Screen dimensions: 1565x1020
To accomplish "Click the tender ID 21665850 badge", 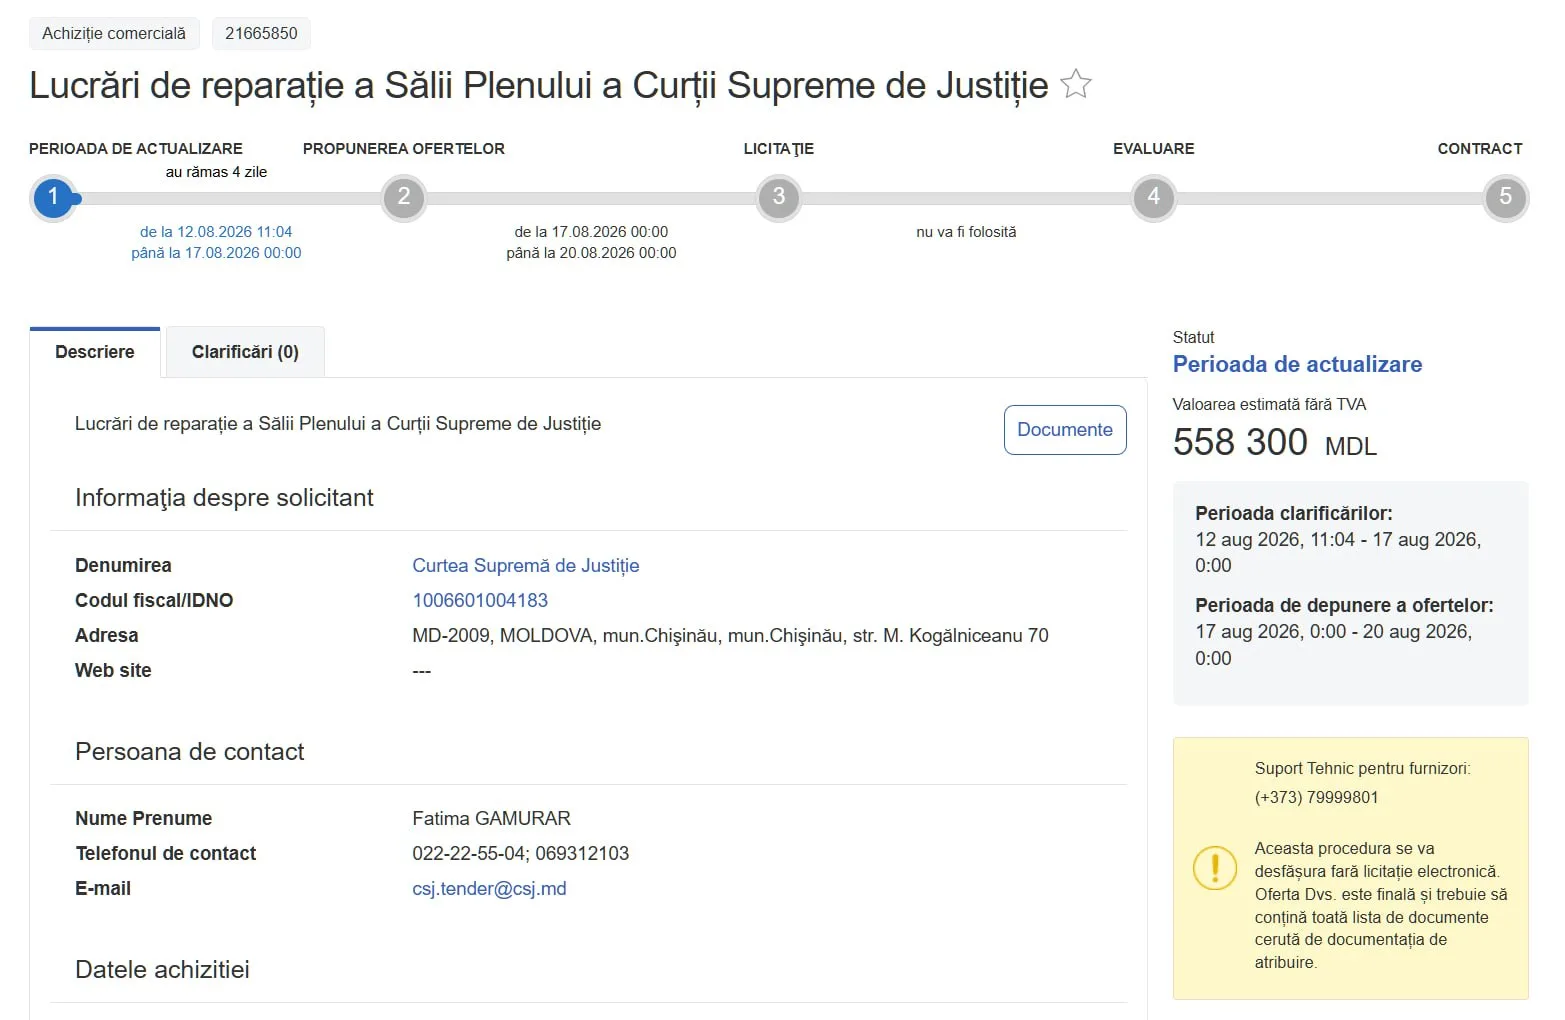I will [261, 34].
